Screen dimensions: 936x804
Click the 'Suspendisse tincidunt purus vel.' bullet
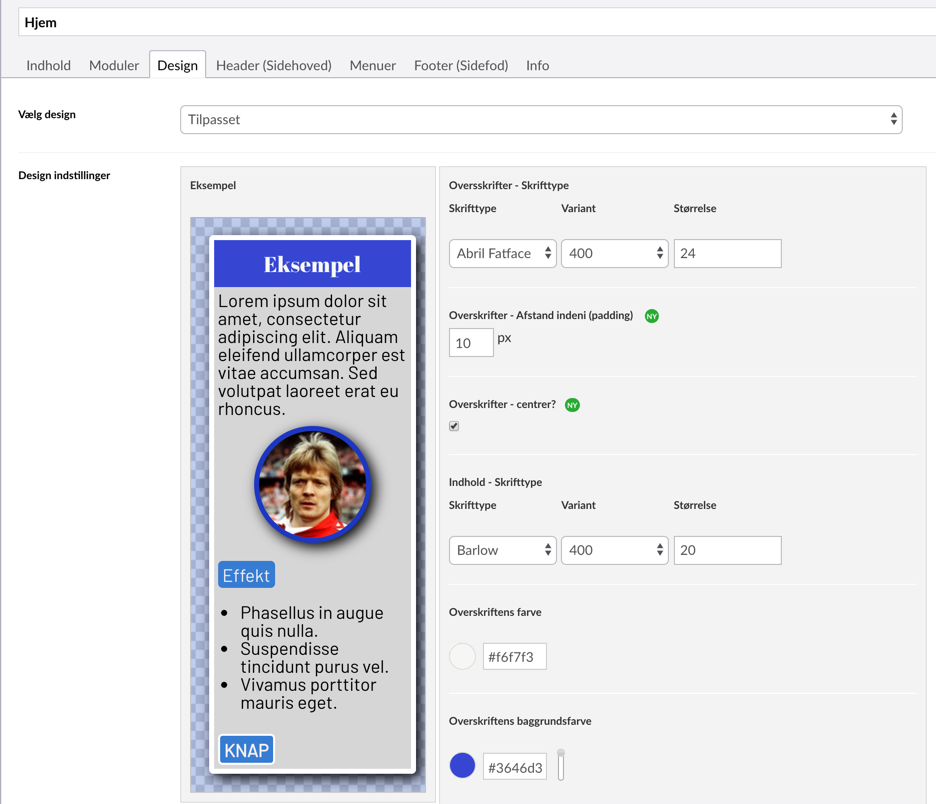[314, 658]
